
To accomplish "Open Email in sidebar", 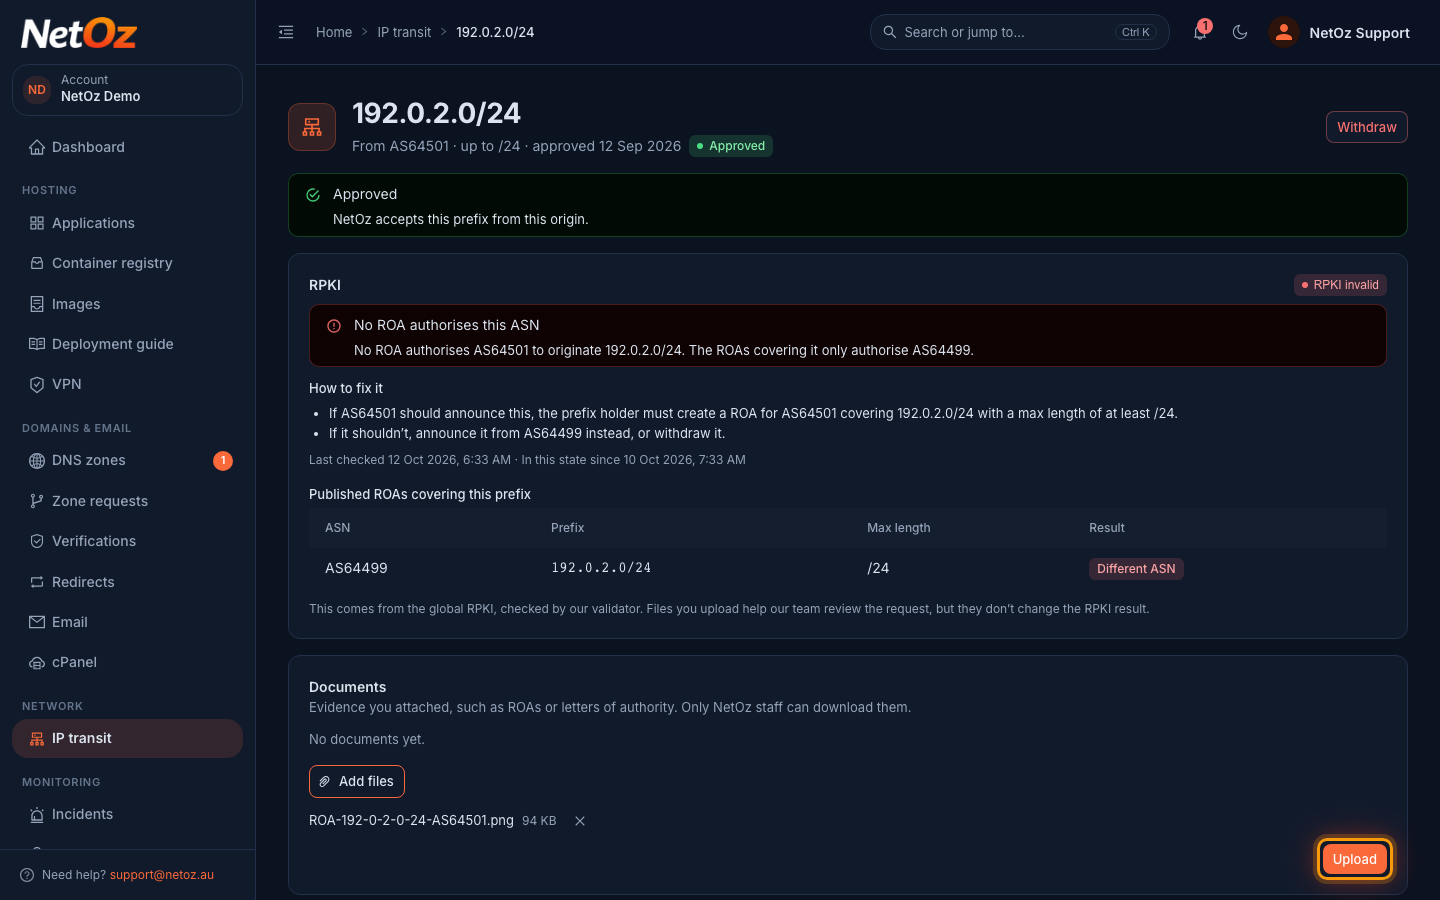I will coord(127,622).
